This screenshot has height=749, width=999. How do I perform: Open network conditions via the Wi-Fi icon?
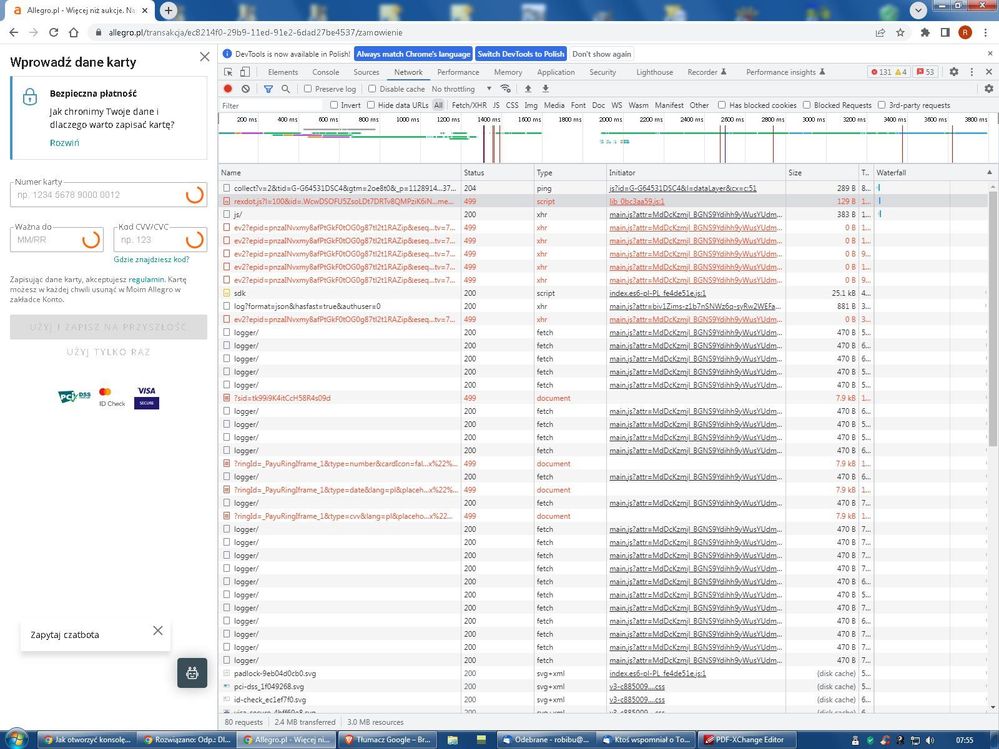505,89
